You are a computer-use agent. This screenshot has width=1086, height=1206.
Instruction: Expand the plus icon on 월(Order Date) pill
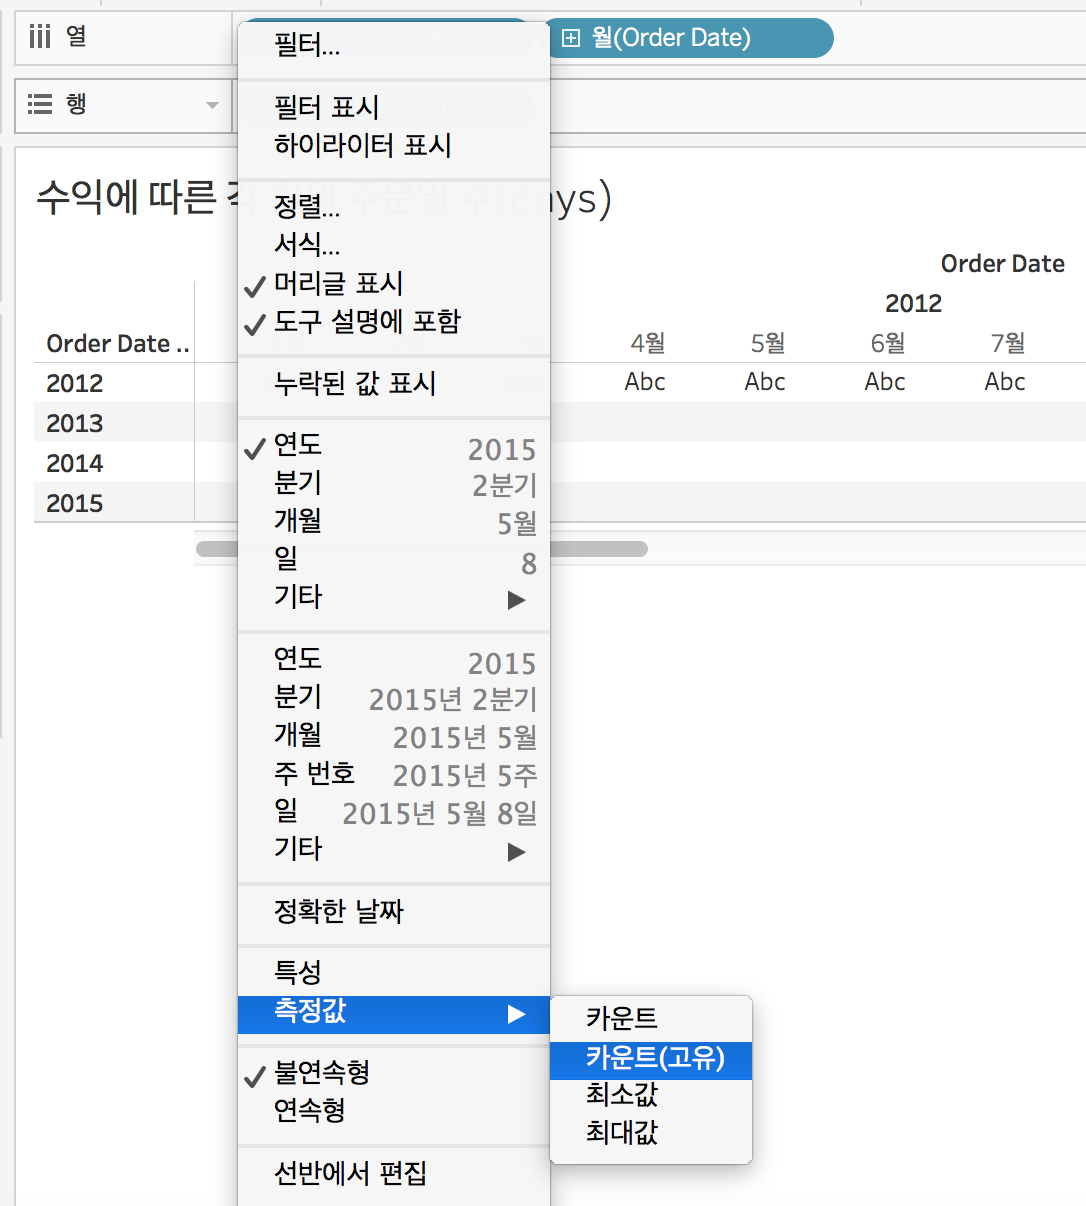click(571, 38)
